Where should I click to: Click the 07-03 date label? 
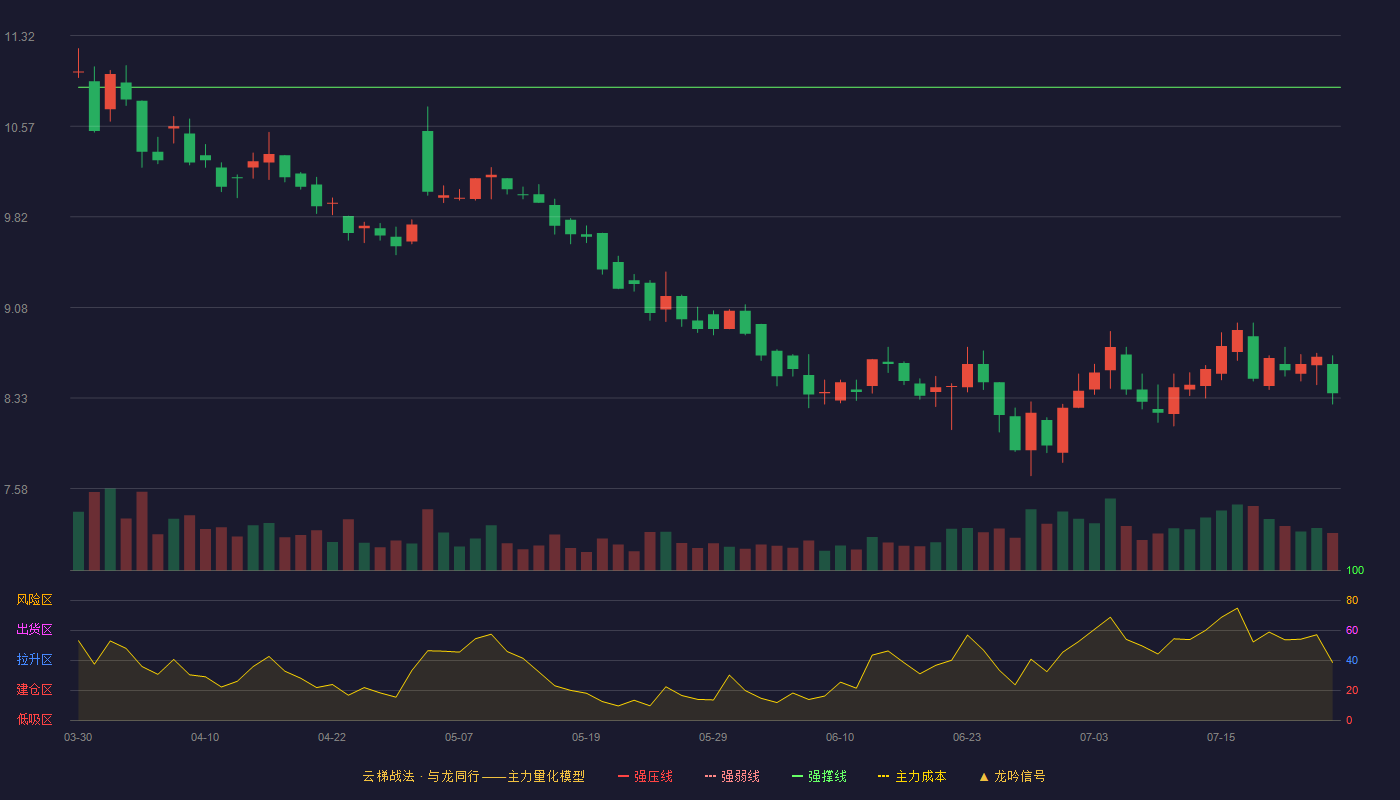click(1094, 737)
